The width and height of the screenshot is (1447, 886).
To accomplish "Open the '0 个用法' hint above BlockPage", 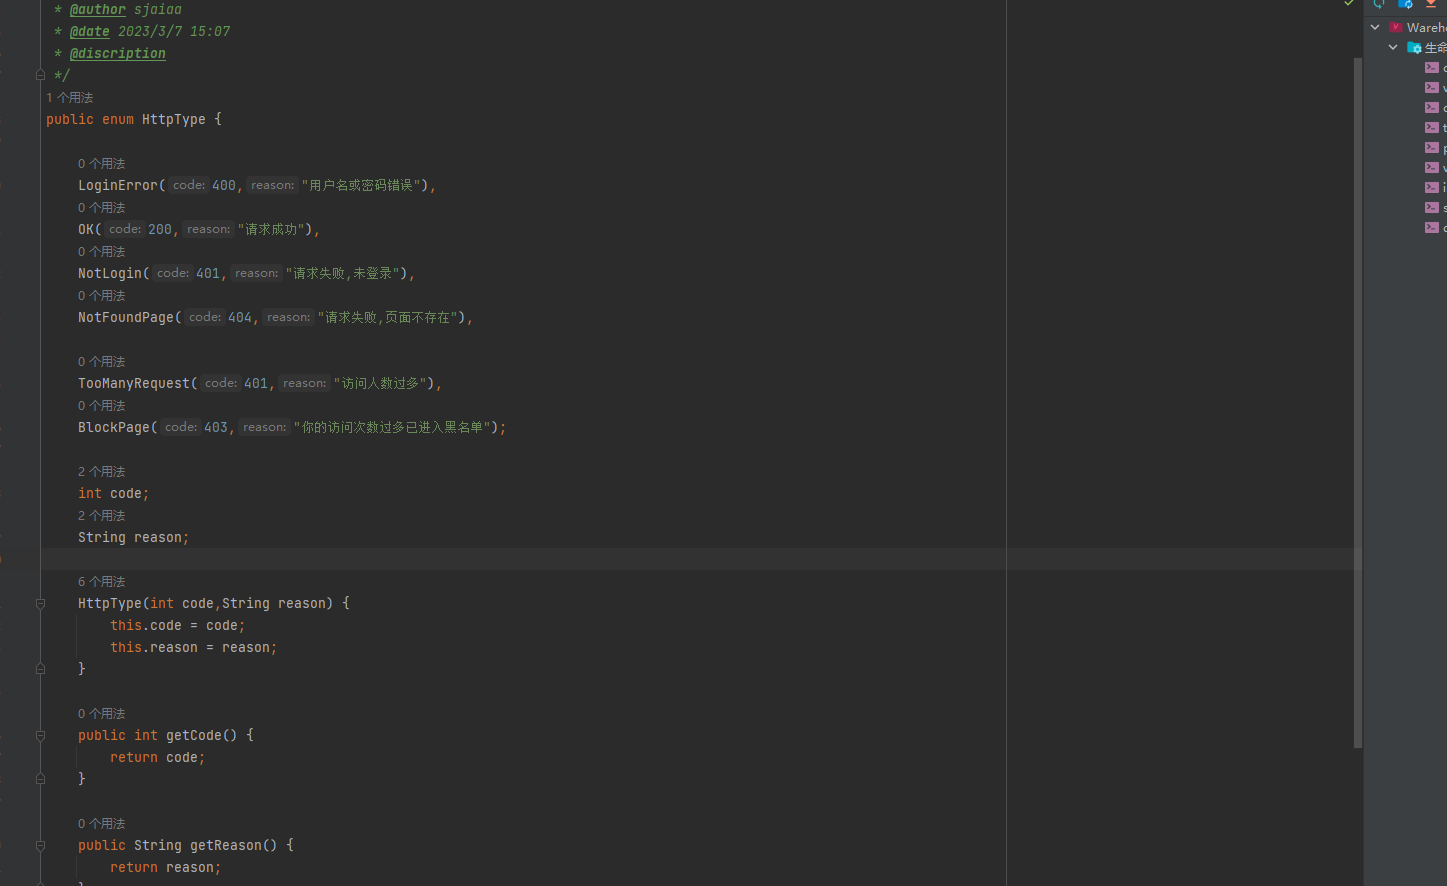I will 102,405.
